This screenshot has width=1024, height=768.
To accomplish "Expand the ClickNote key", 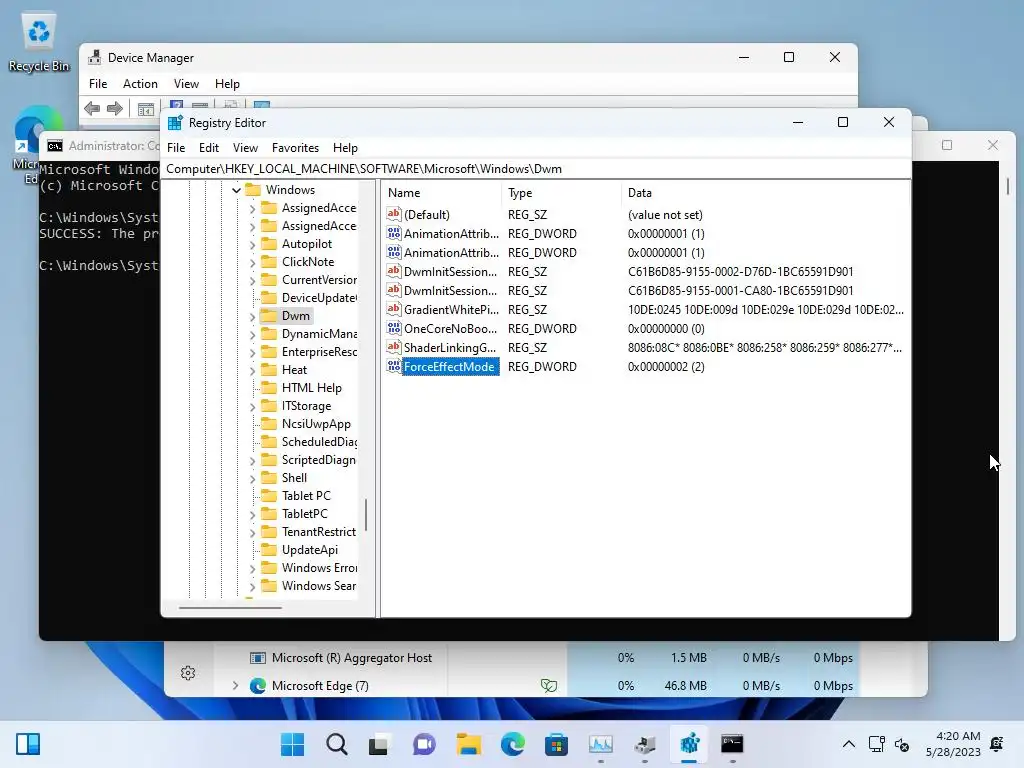I will tap(252, 263).
